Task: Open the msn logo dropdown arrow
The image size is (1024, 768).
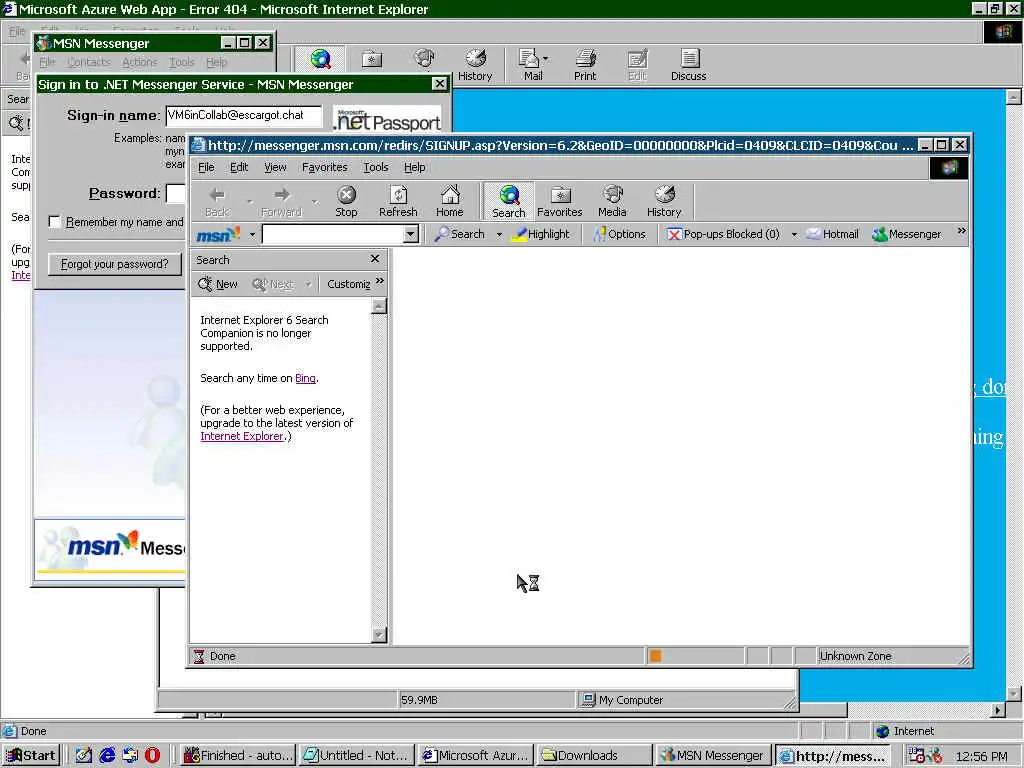Action: (x=252, y=234)
